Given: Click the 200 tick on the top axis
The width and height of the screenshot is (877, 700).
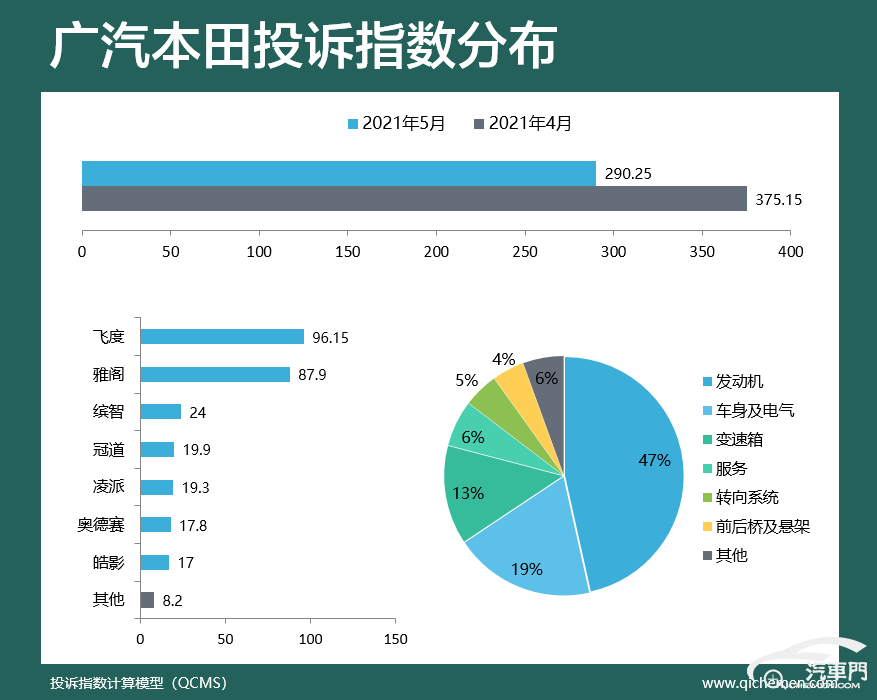Looking at the screenshot, I should point(436,252).
